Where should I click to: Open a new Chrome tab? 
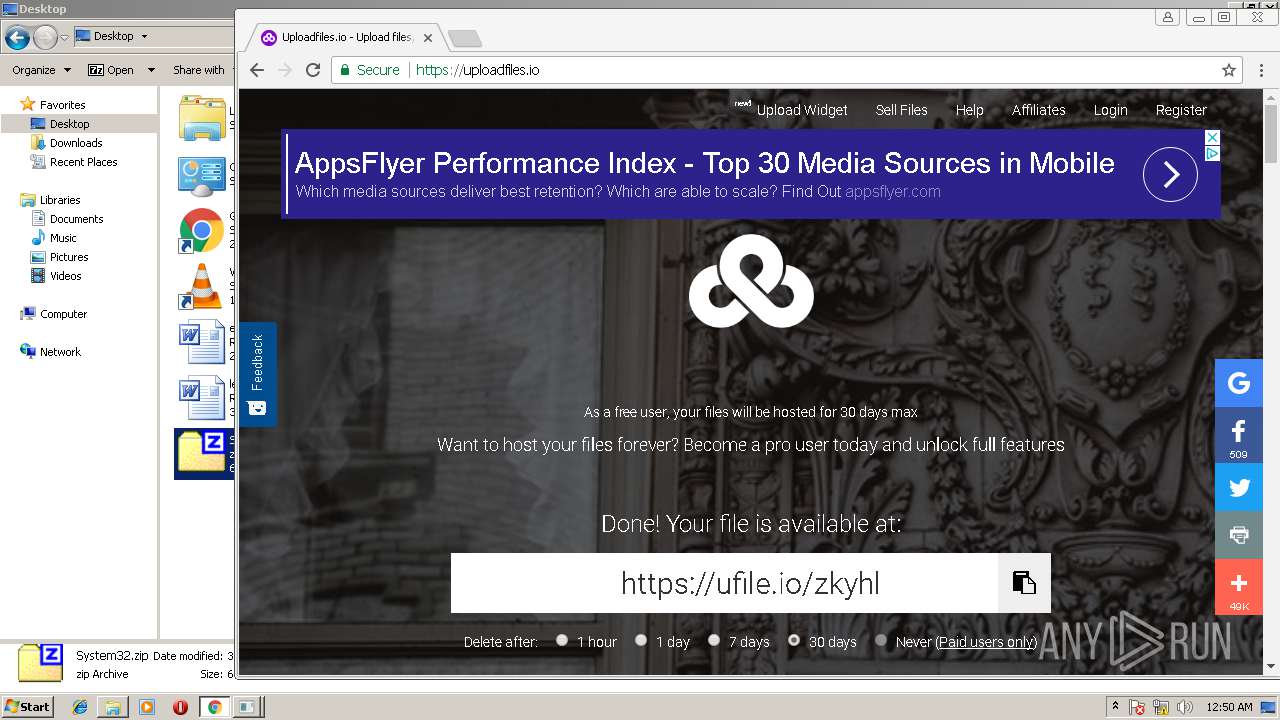(x=465, y=38)
